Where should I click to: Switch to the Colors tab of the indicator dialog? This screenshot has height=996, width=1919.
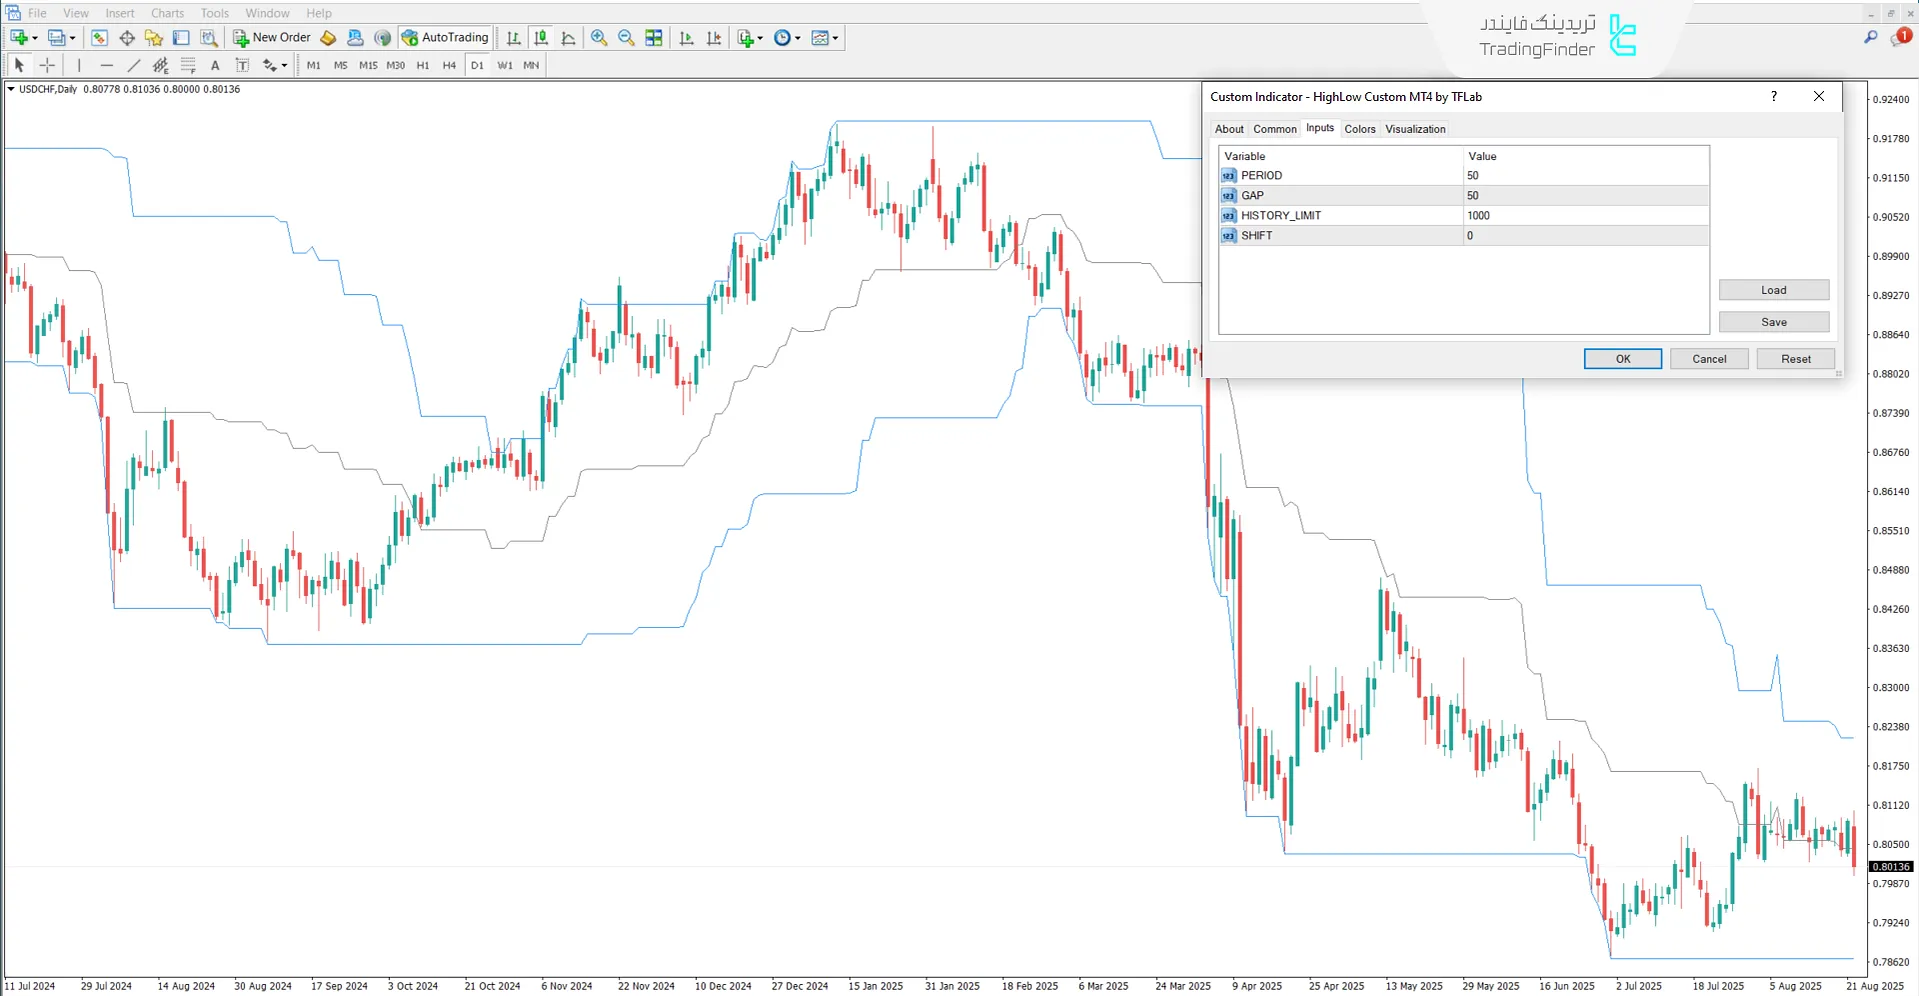coord(1360,128)
